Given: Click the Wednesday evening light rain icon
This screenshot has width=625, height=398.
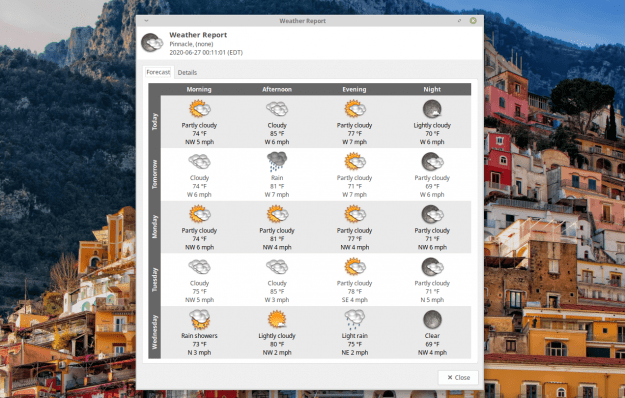Looking at the screenshot, I should (355, 319).
